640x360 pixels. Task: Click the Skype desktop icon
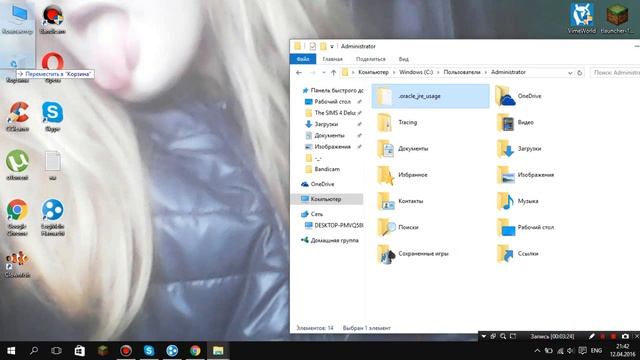[x=53, y=116]
